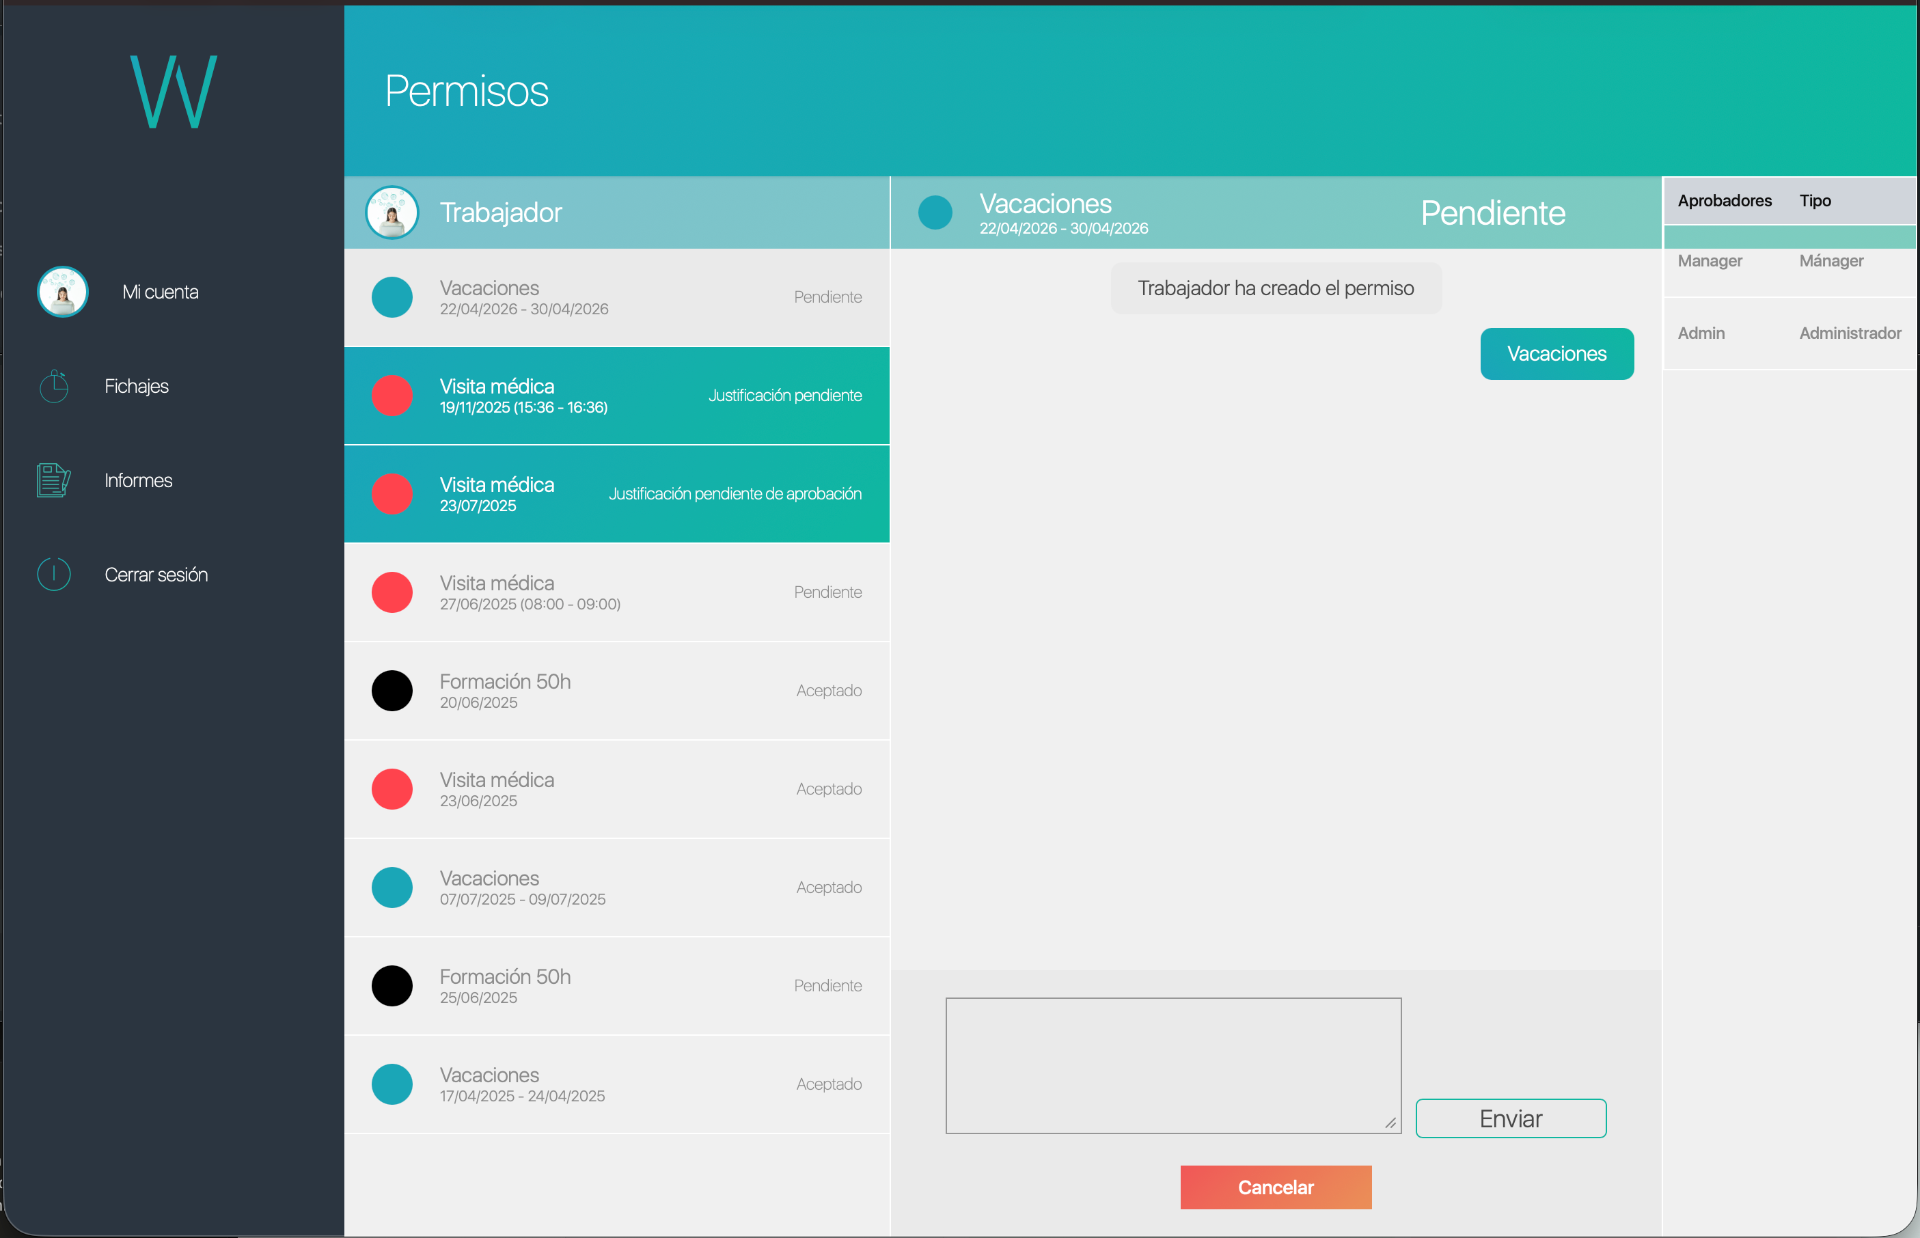Click the teal Vacaciones chat bubble

tap(1557, 354)
